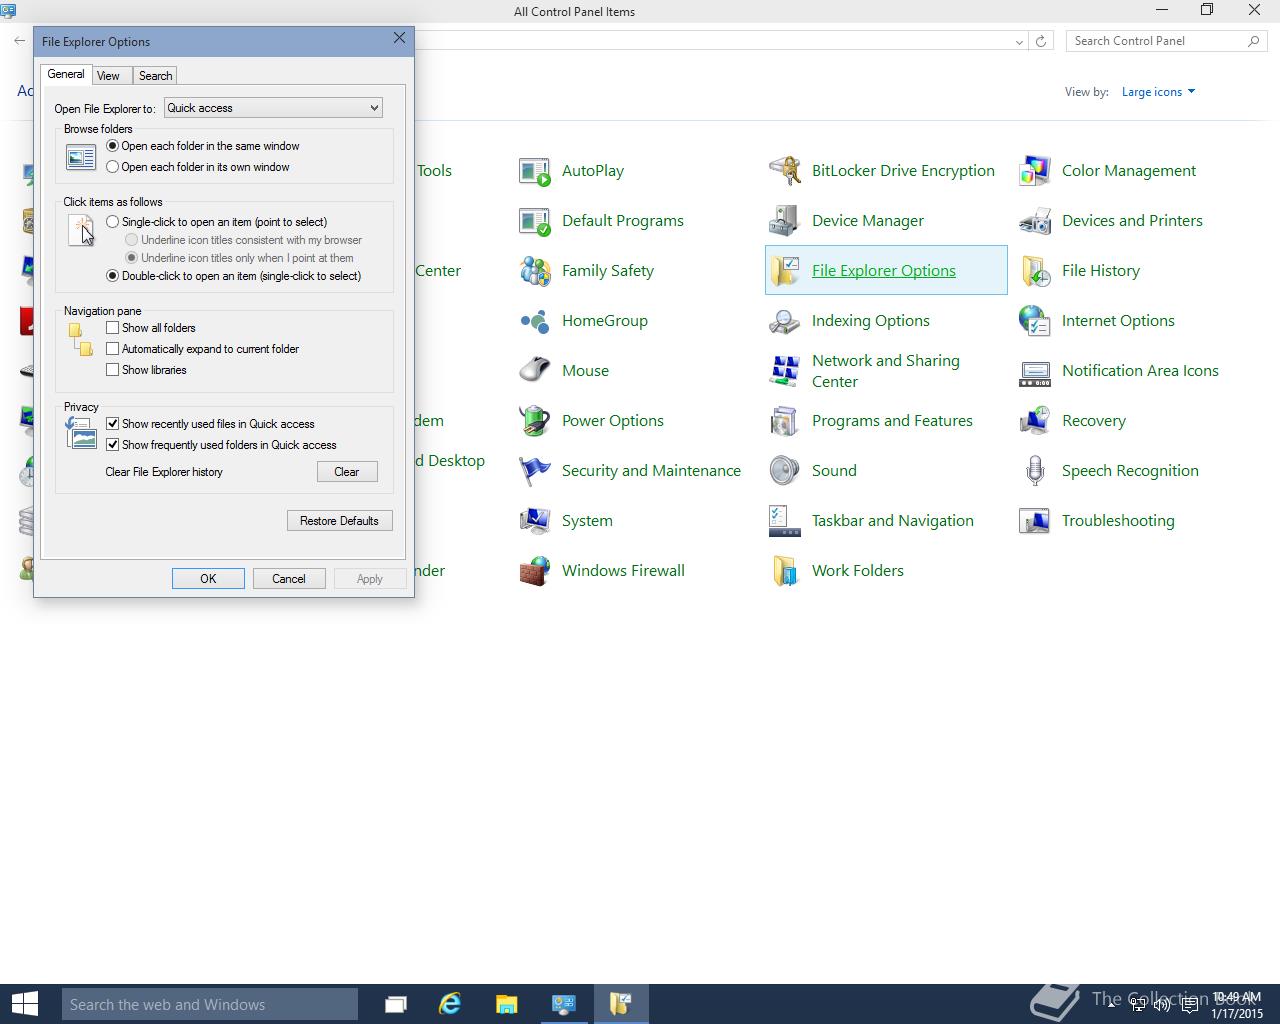Click the Restore Defaults button
The width and height of the screenshot is (1280, 1024).
click(x=339, y=521)
